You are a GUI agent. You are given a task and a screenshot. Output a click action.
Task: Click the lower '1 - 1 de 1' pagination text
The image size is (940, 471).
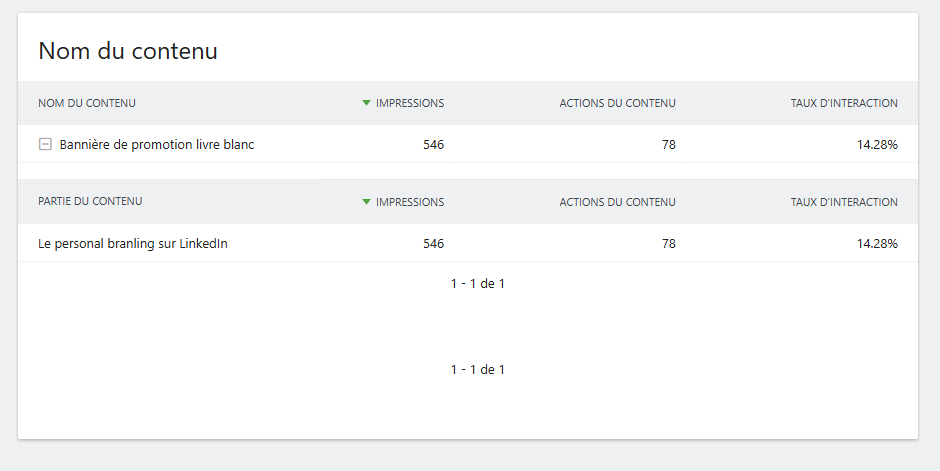click(x=477, y=370)
